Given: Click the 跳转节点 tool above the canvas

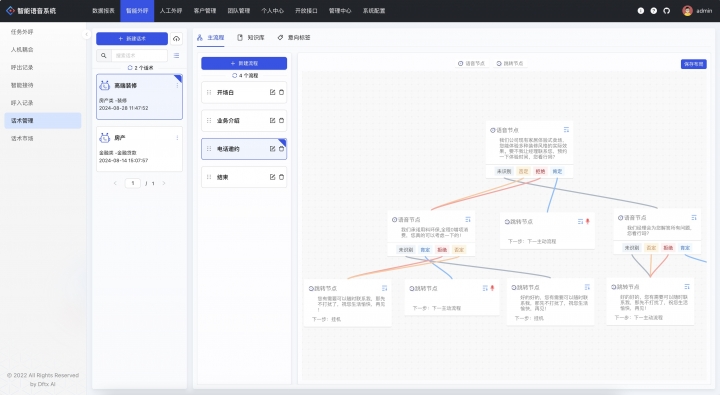Looking at the screenshot, I should pos(510,63).
